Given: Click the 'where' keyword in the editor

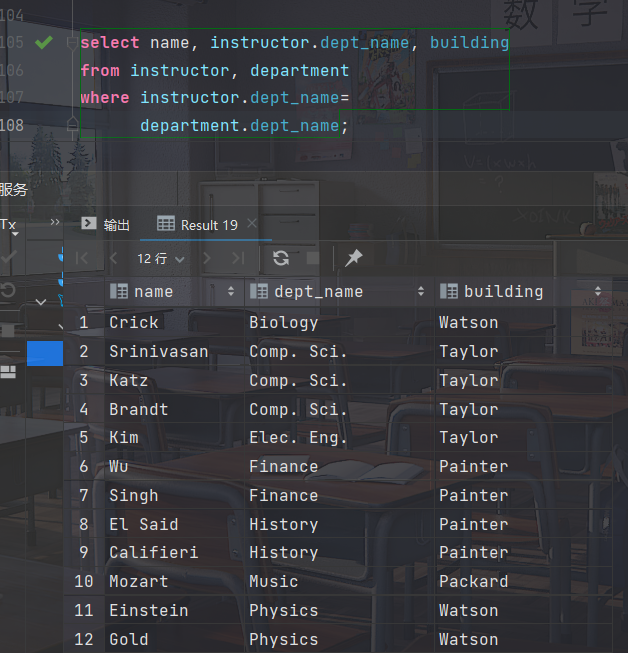Looking at the screenshot, I should [x=105, y=98].
